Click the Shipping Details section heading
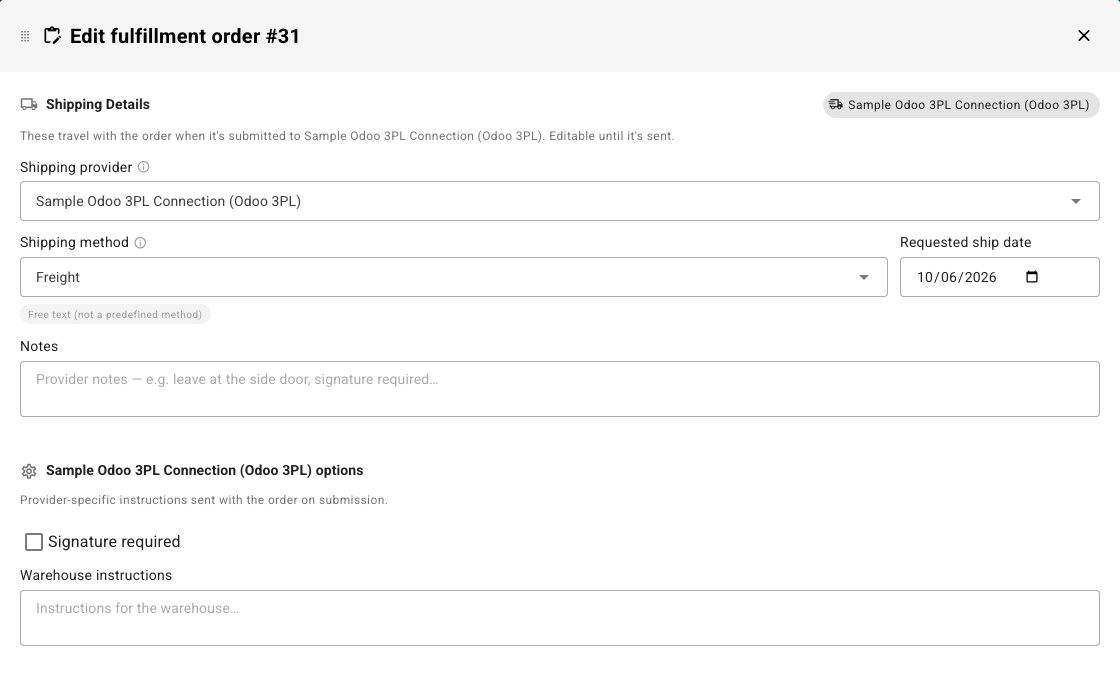Screen dimensions: 1120x680 click(98, 104)
